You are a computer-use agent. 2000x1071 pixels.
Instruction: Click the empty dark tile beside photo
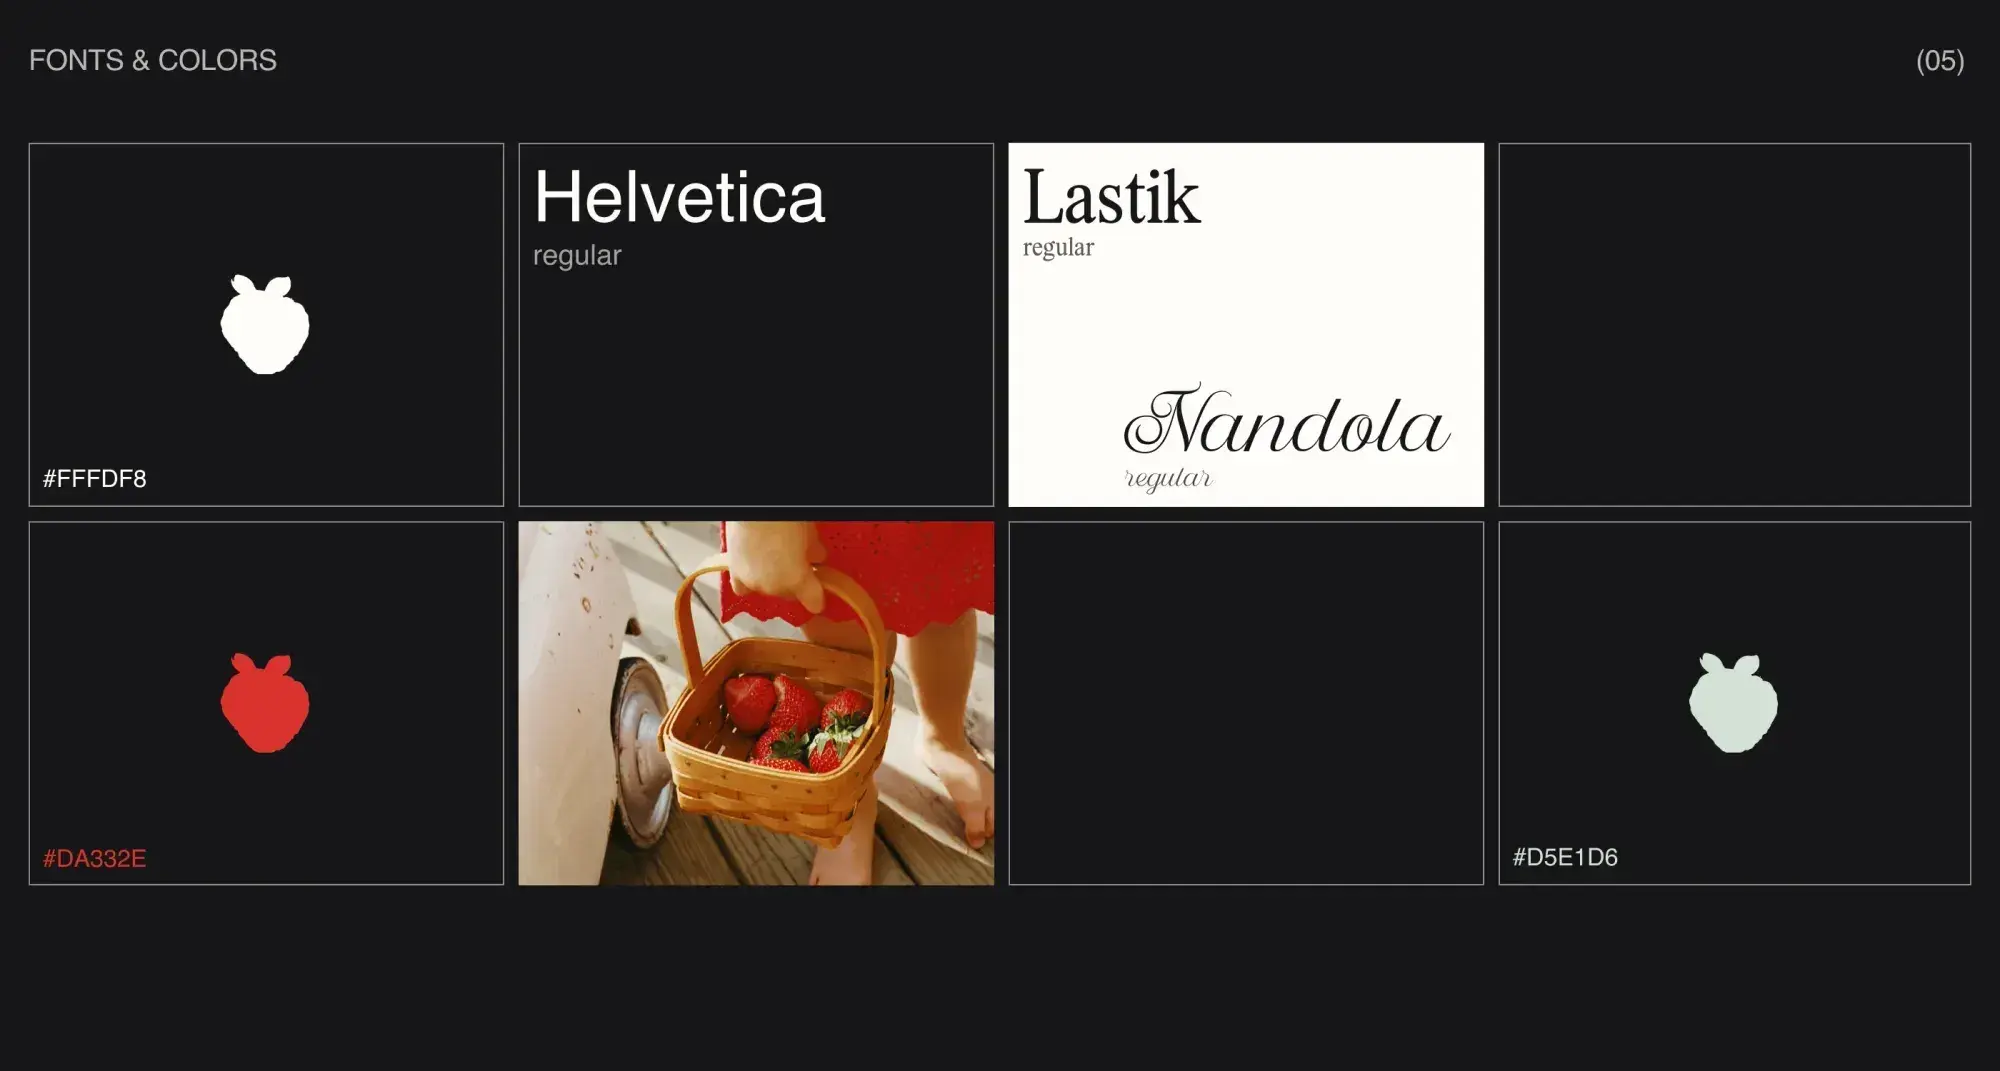[x=1246, y=703]
